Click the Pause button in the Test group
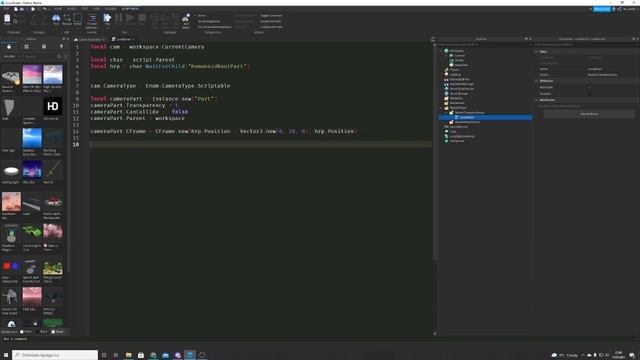The height and width of the screenshot is (360, 640). pyautogui.click(x=118, y=18)
